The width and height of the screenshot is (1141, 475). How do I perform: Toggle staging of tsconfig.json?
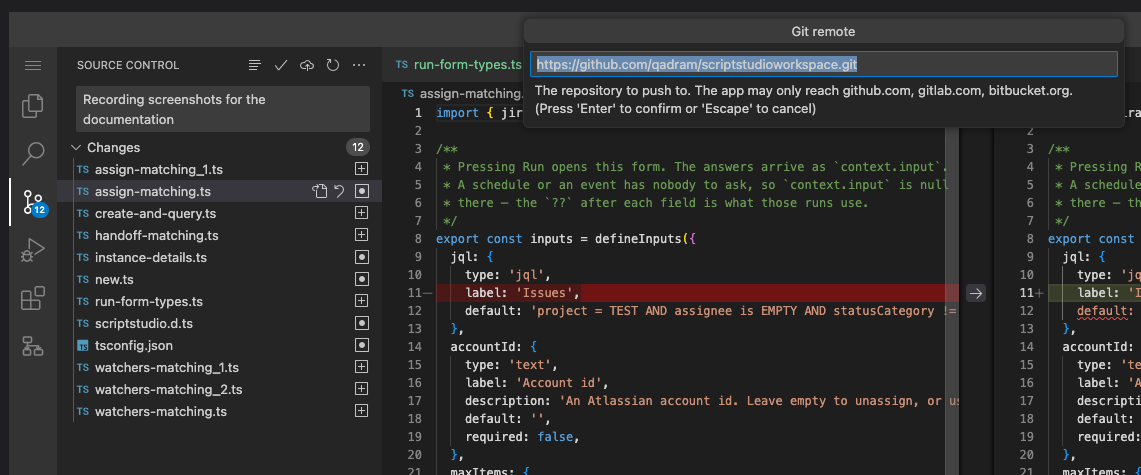(x=361, y=346)
